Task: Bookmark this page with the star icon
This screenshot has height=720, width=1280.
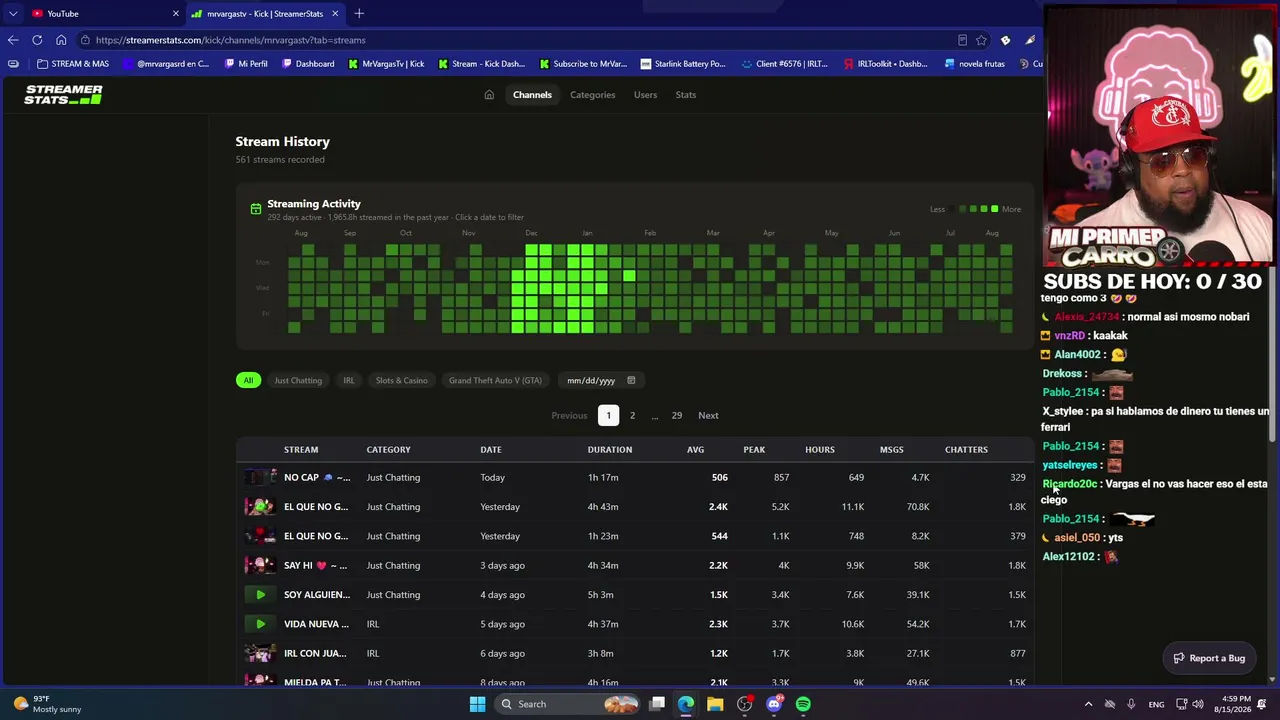Action: coord(981,40)
